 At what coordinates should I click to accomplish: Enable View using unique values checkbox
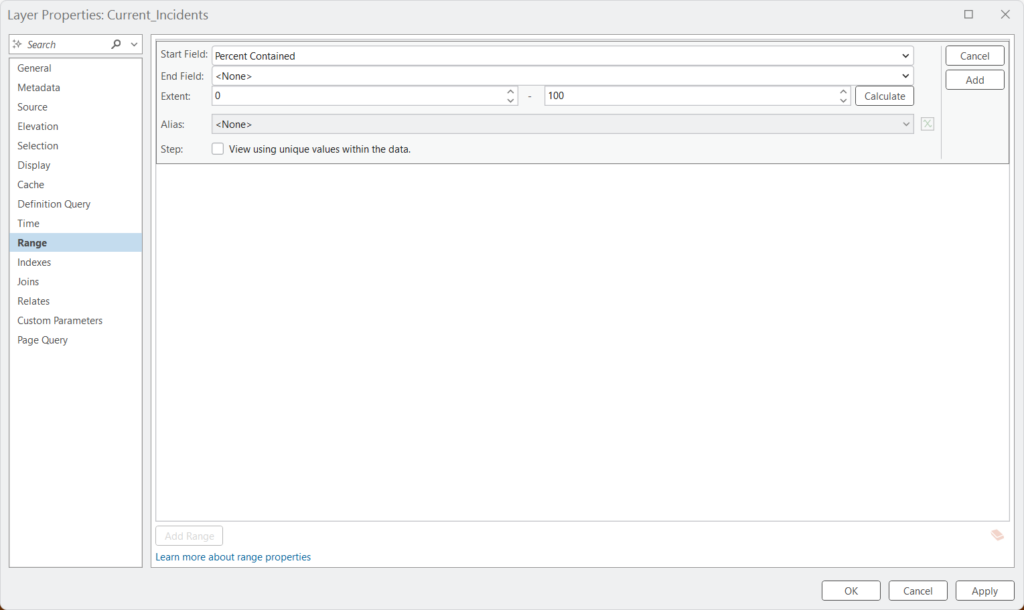tap(217, 149)
